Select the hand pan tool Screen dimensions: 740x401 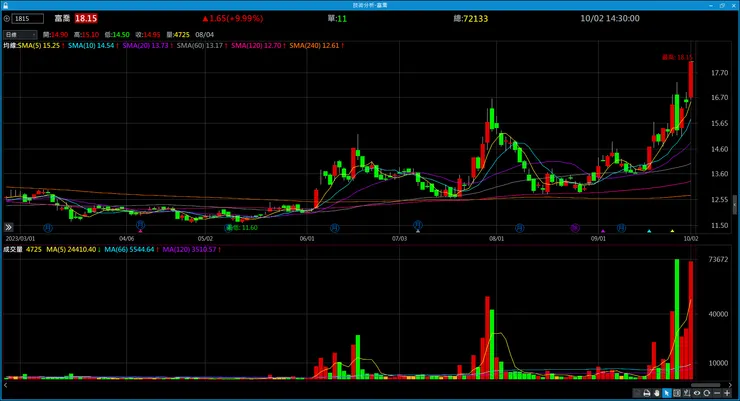click(656, 393)
